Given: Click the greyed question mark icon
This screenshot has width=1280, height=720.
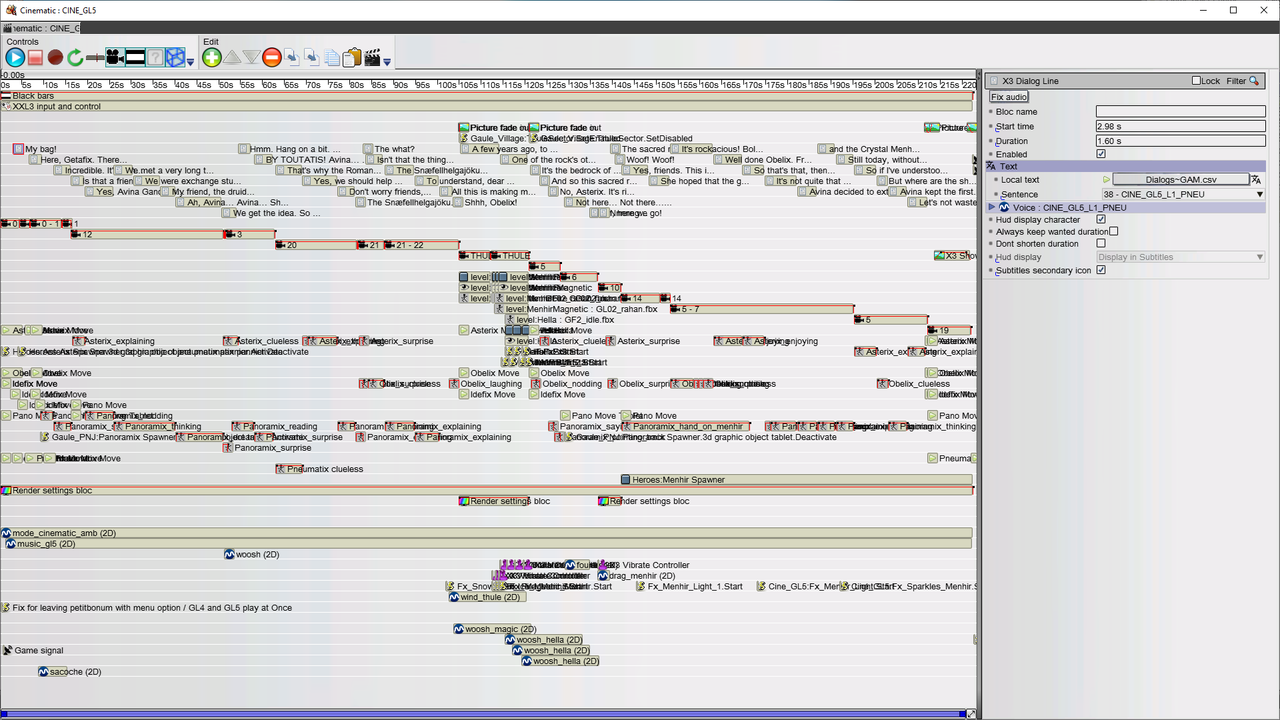Looking at the screenshot, I should (155, 58).
